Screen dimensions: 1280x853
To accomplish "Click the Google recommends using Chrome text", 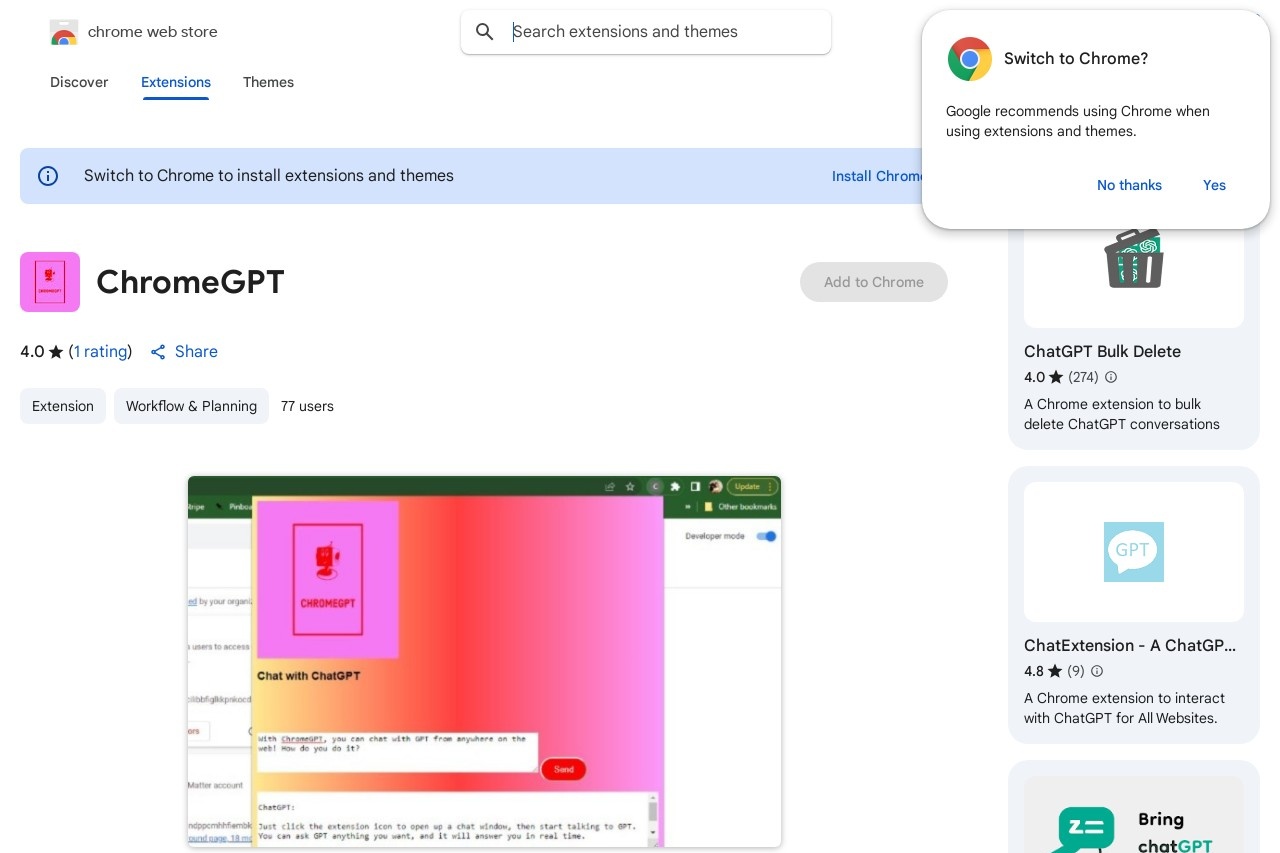I will click(x=1078, y=121).
